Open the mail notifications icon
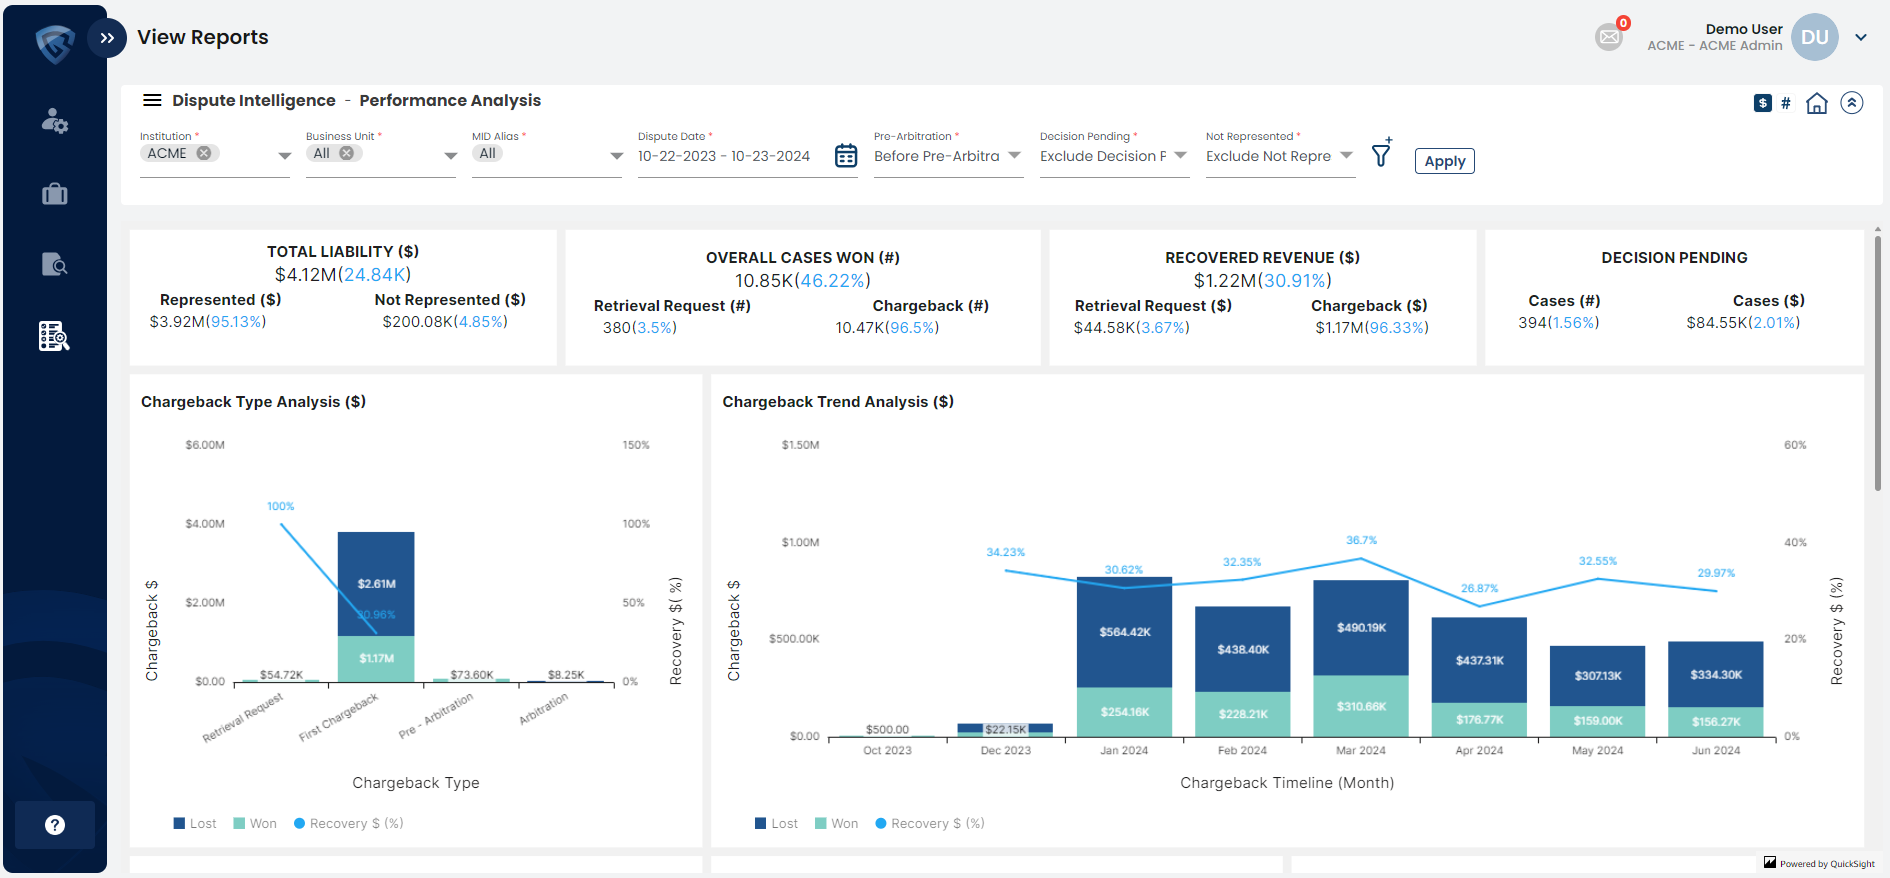This screenshot has height=878, width=1890. 1609,37
